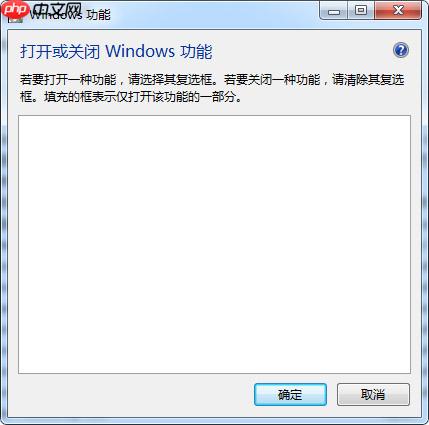
Task: Select the title bar text Windows 功能
Action: [70, 15]
